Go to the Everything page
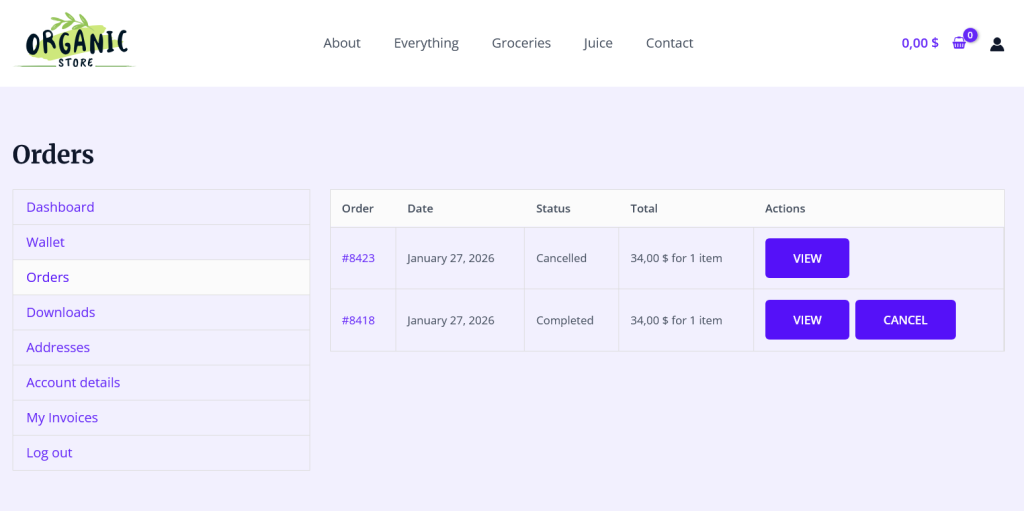Viewport: 1024px width, 511px height. pos(426,43)
